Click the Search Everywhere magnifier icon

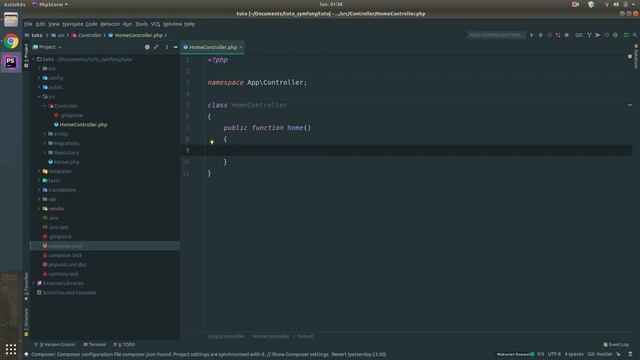coord(635,35)
